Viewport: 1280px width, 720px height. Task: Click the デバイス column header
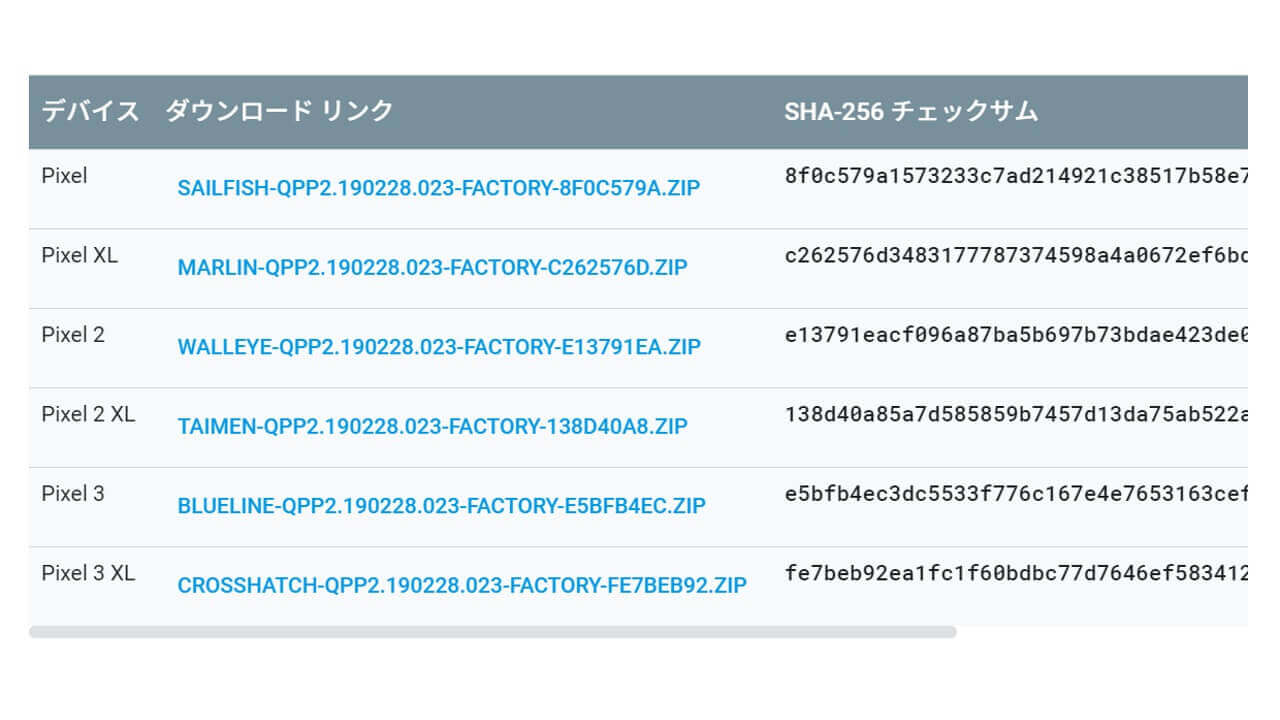[90, 111]
